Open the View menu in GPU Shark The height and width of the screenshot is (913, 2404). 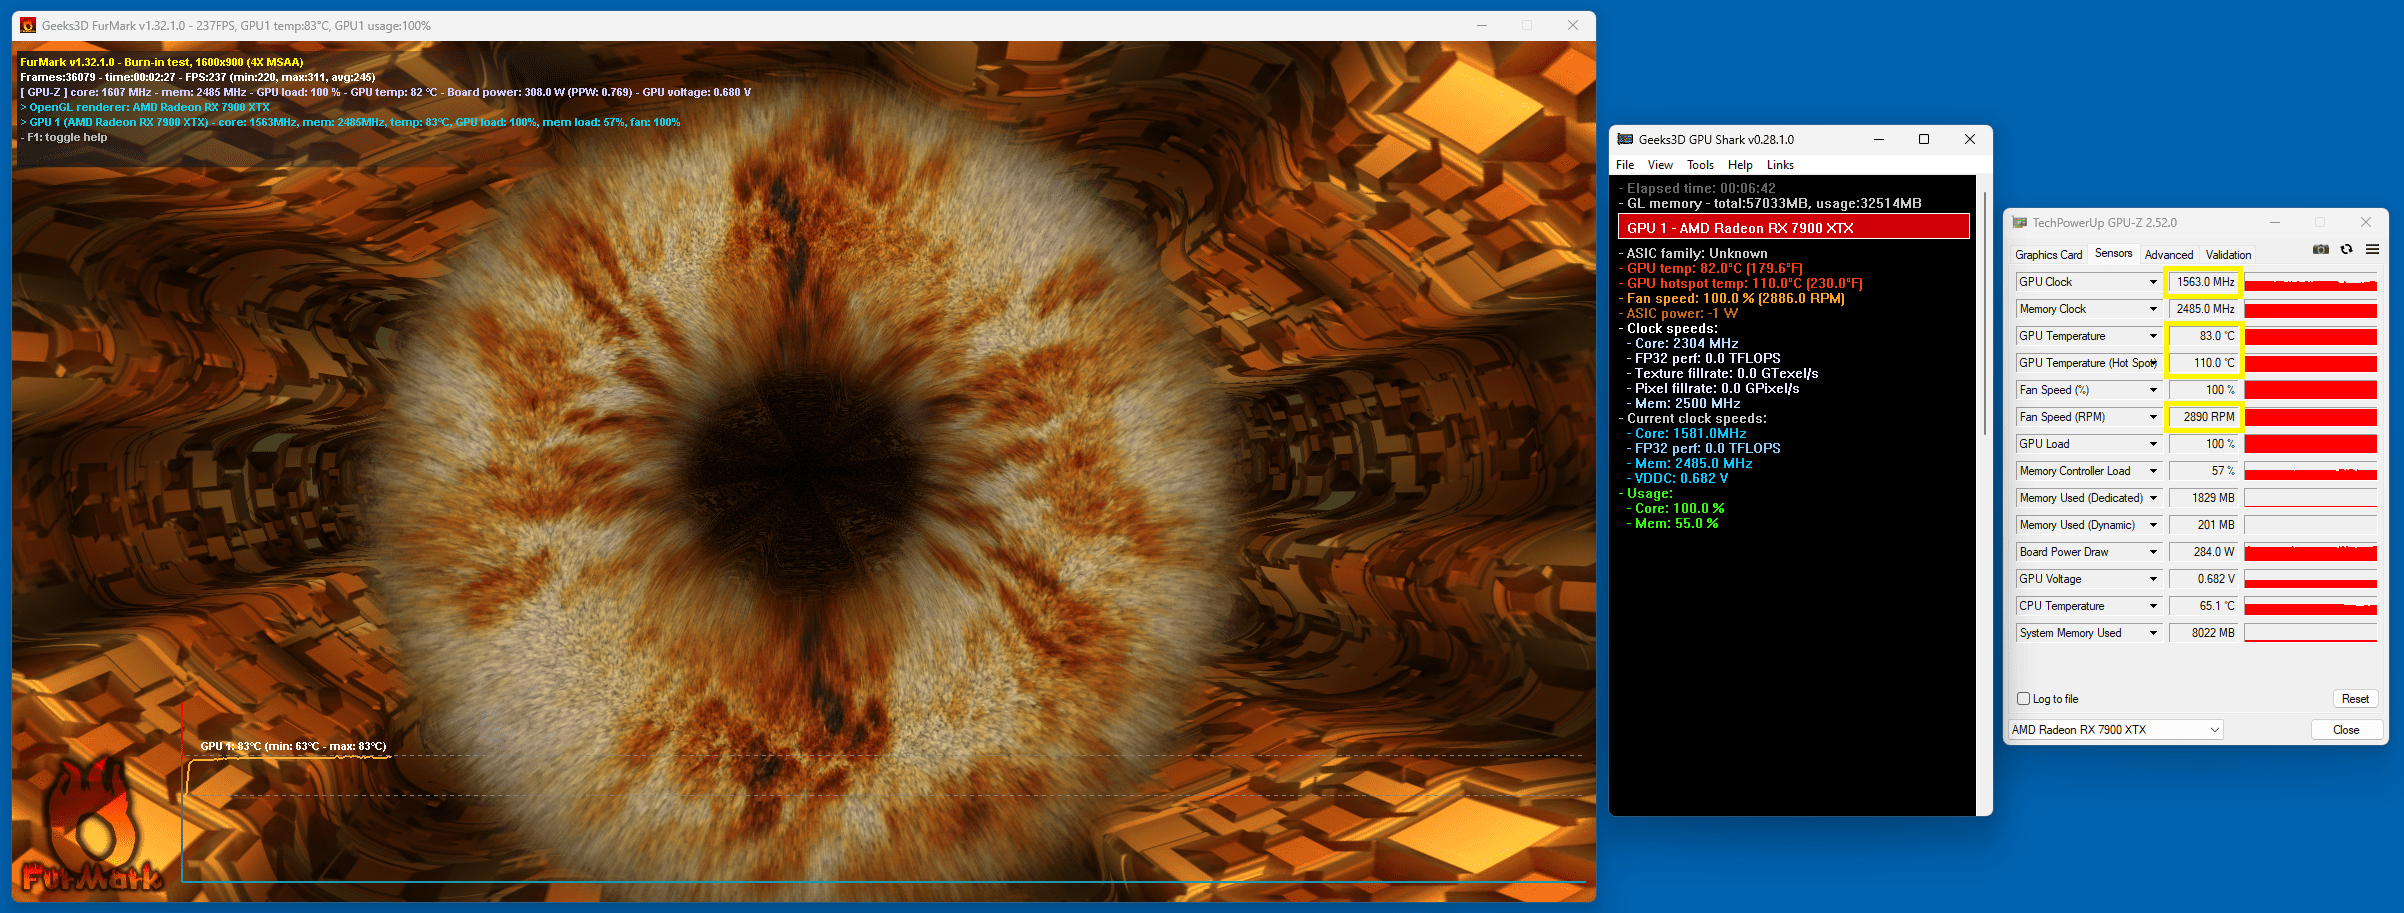[1660, 165]
